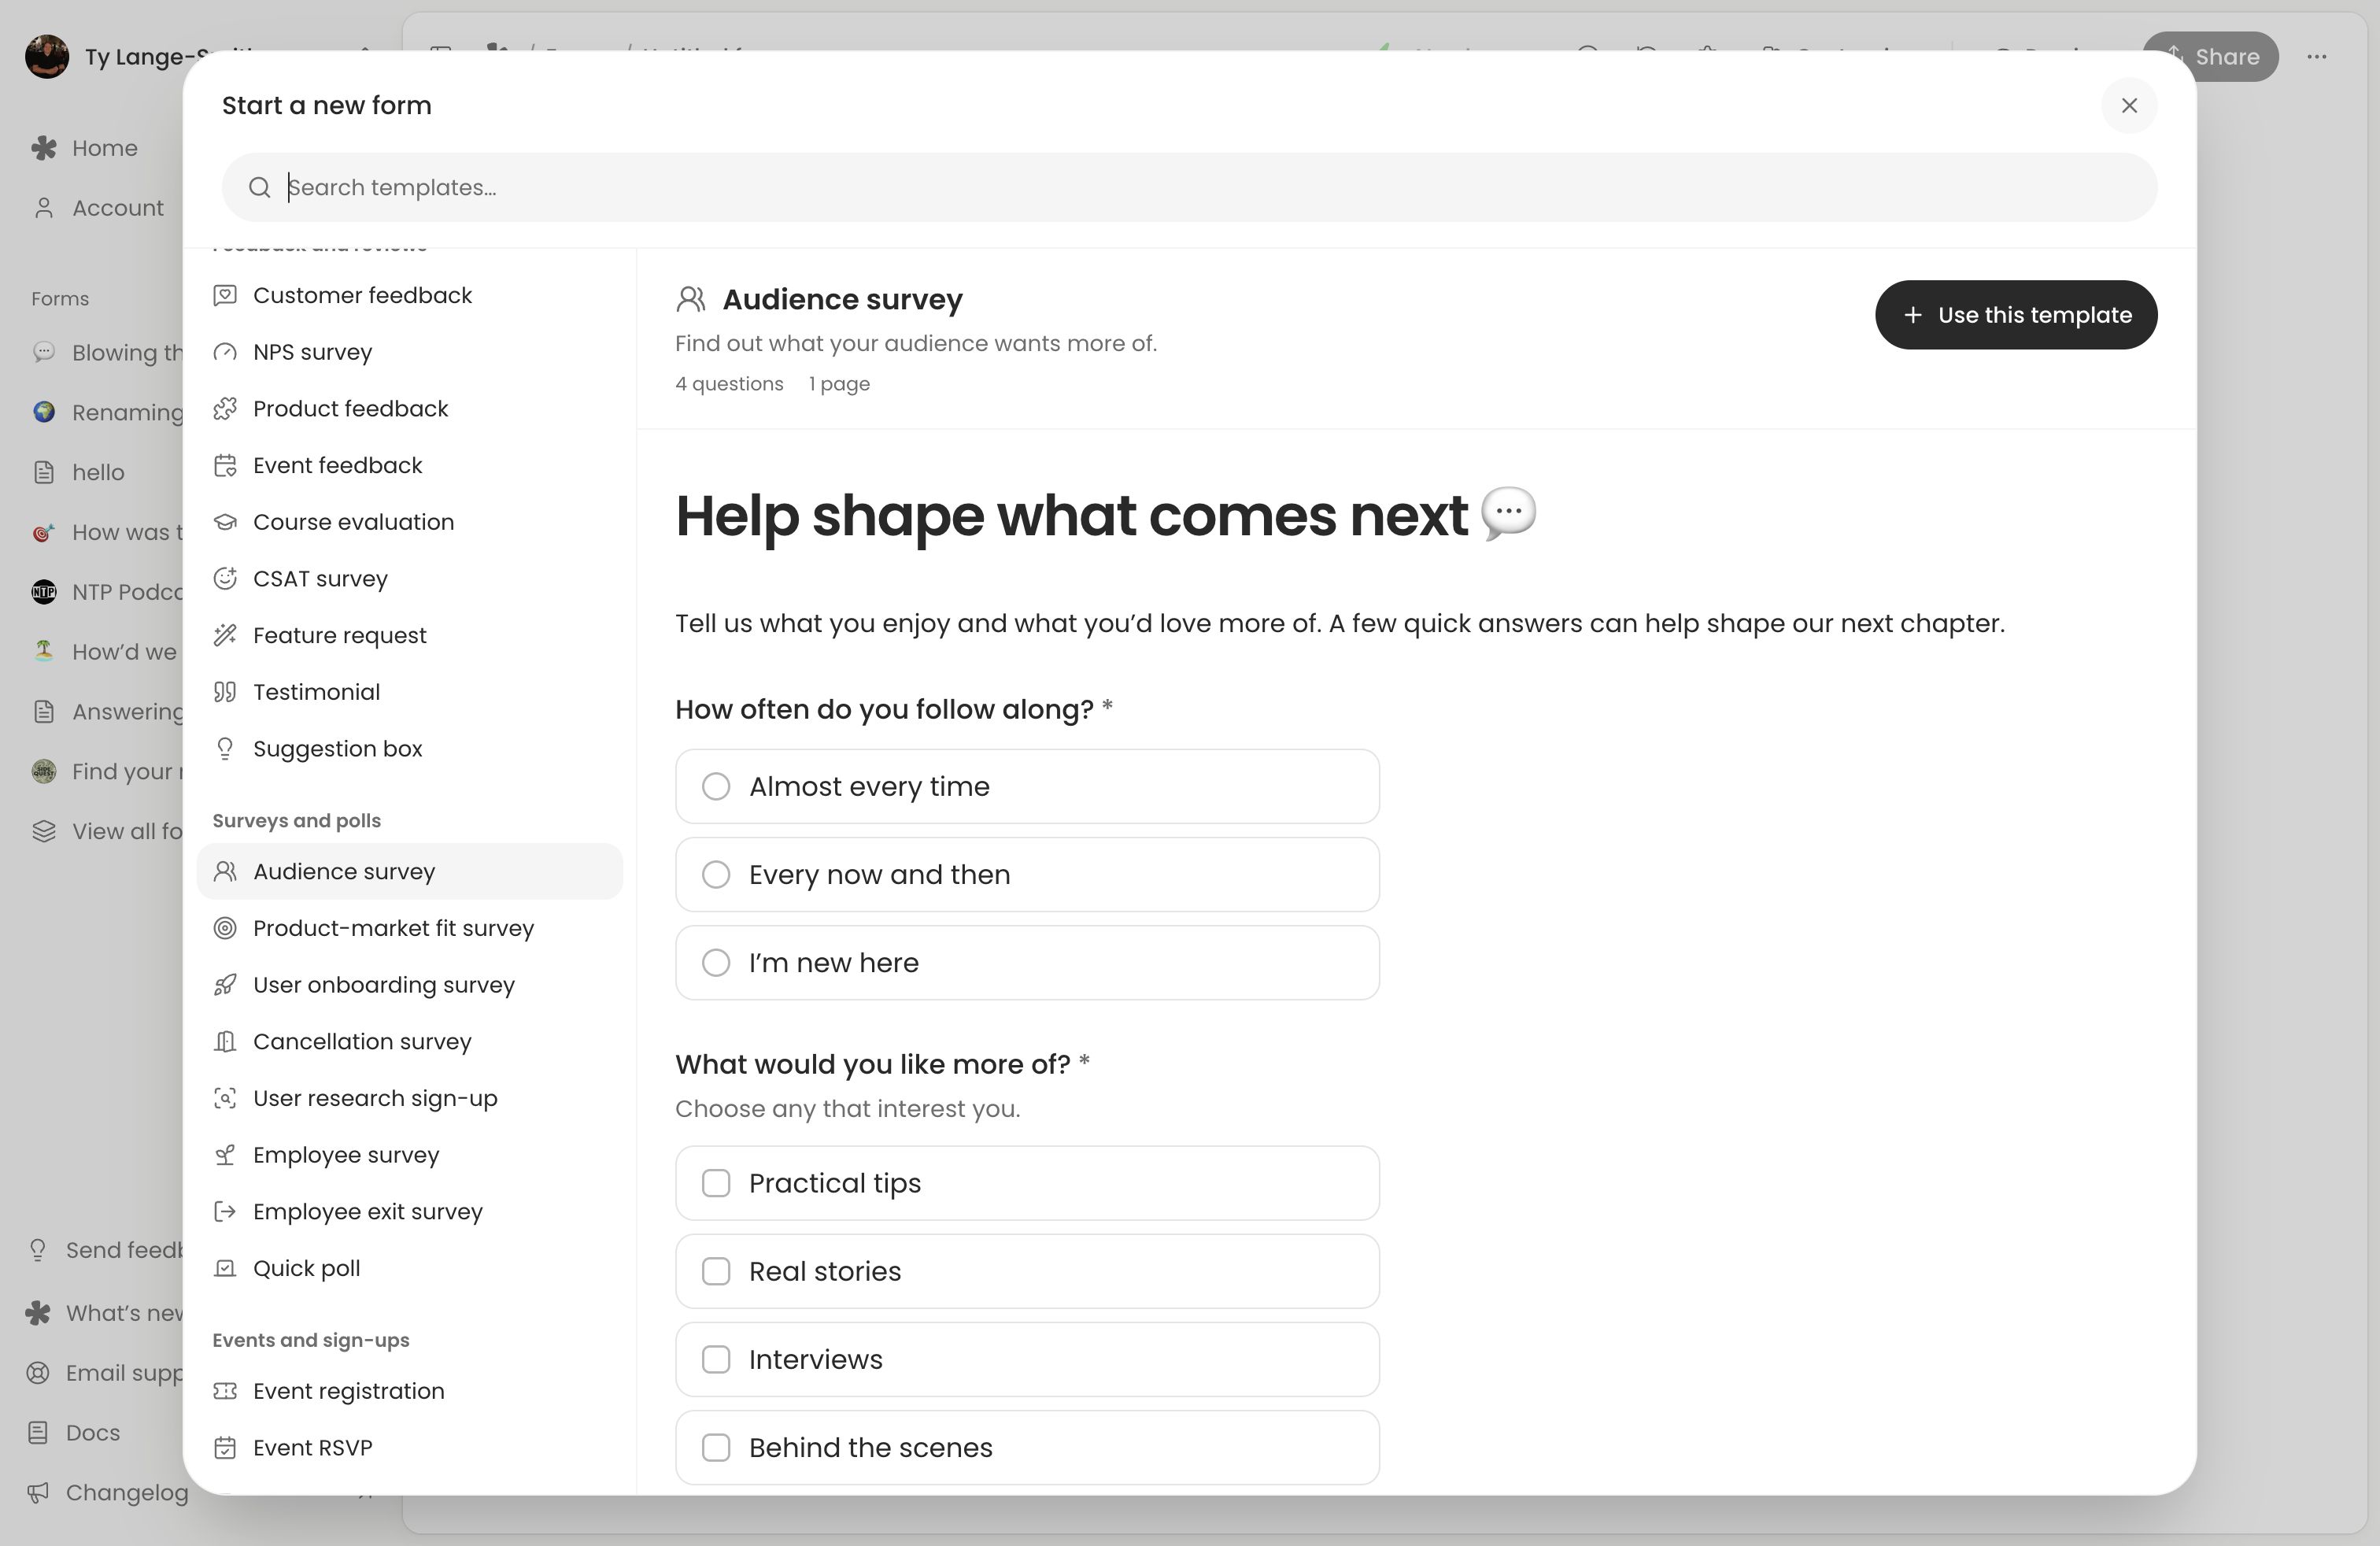Open the Employee survey template
The width and height of the screenshot is (2380, 1546).
click(409, 1155)
